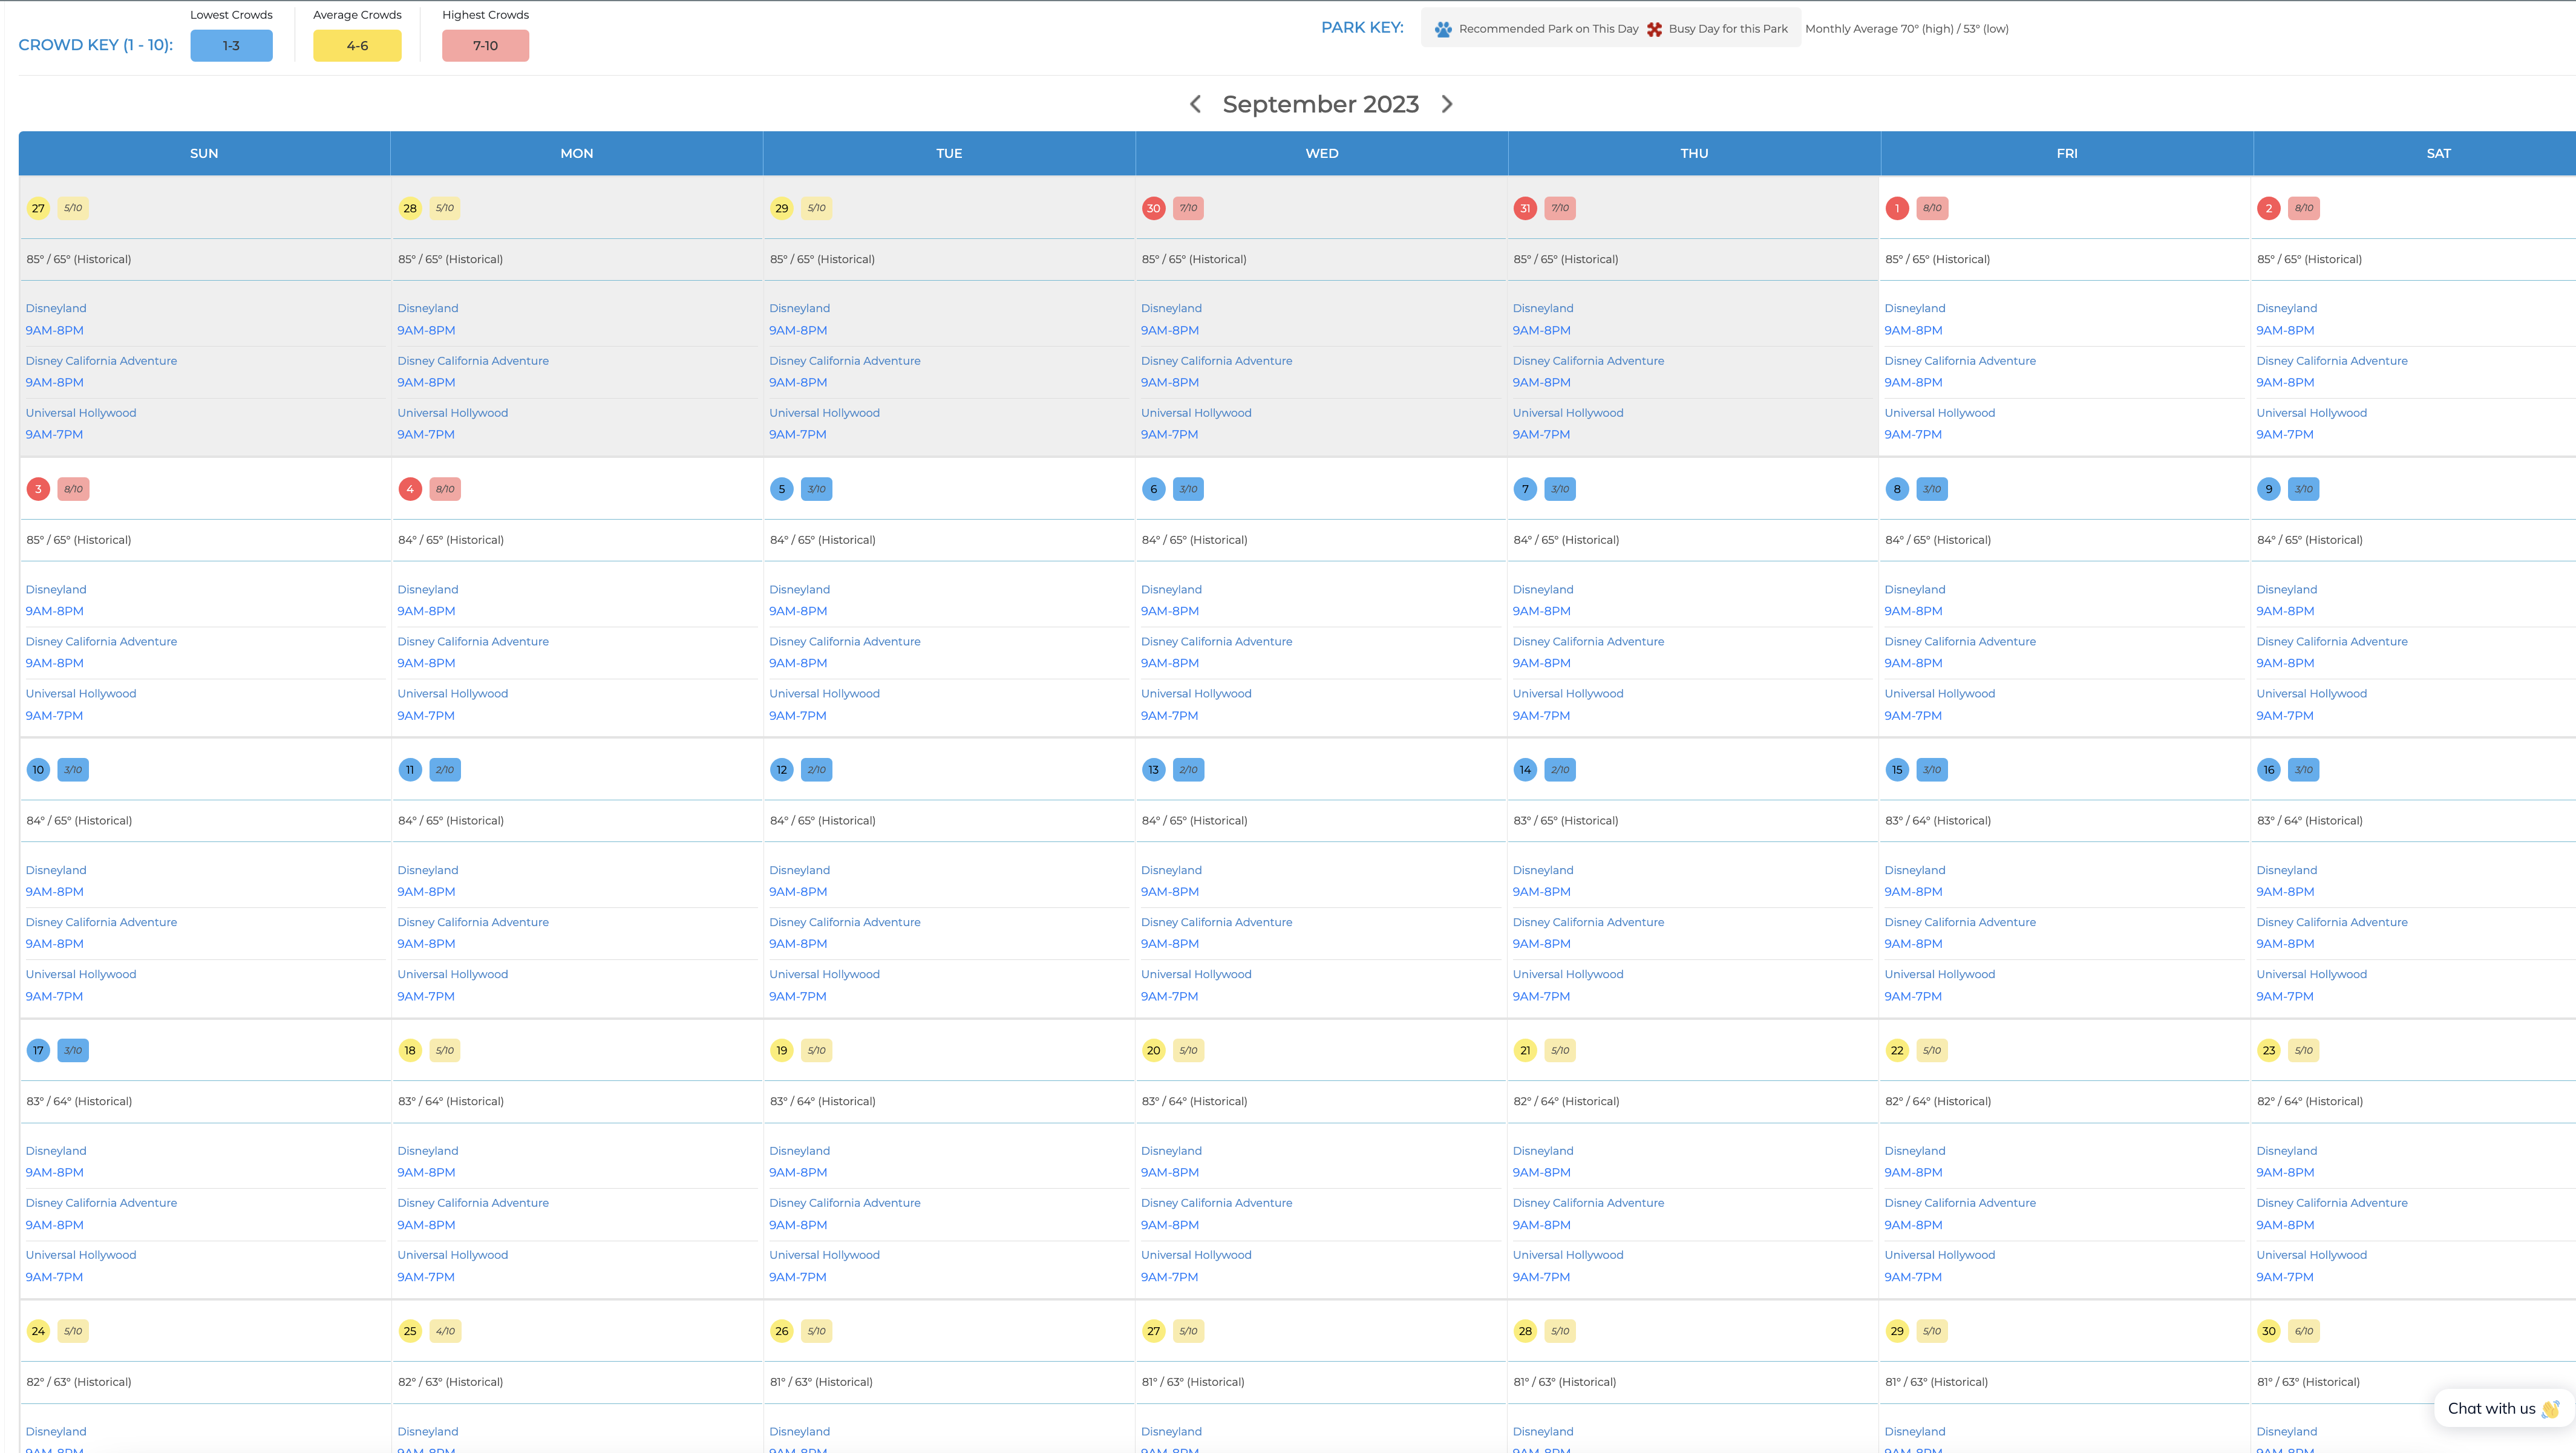Click the September 2023 month title
Viewport: 2576px width, 1453px height.
(x=1321, y=104)
